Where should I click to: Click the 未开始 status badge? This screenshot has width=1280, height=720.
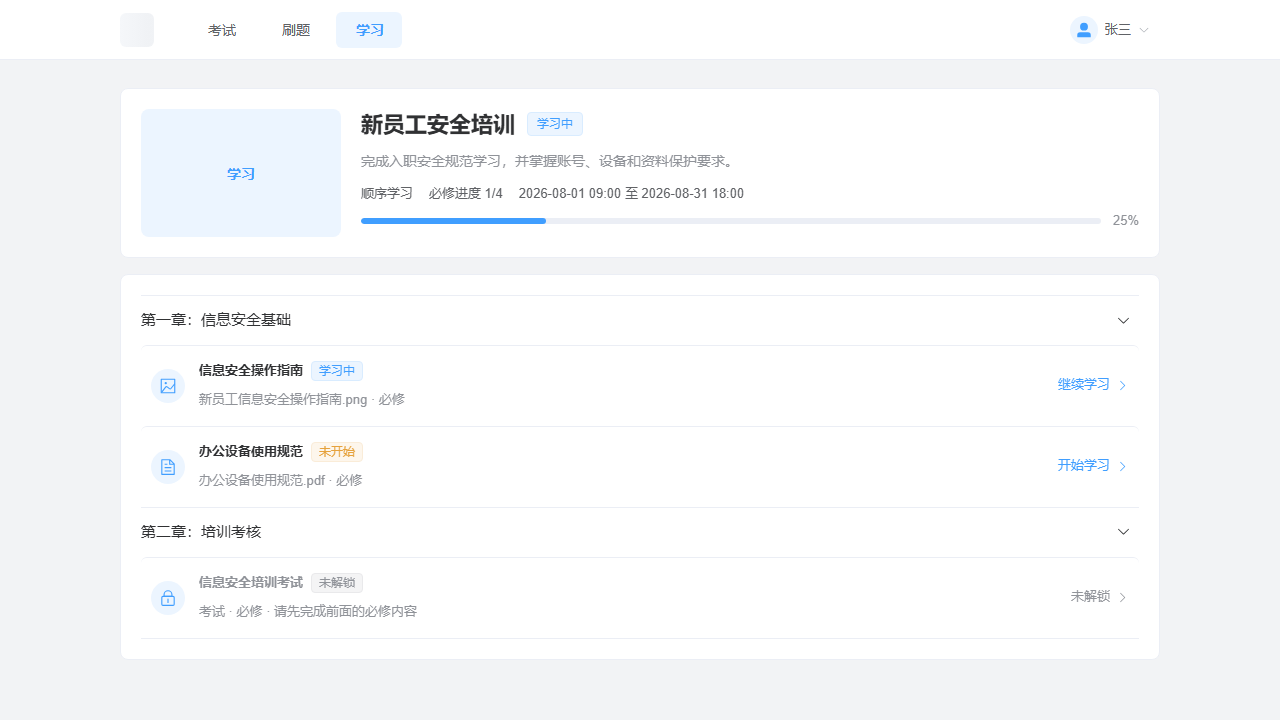coord(337,452)
